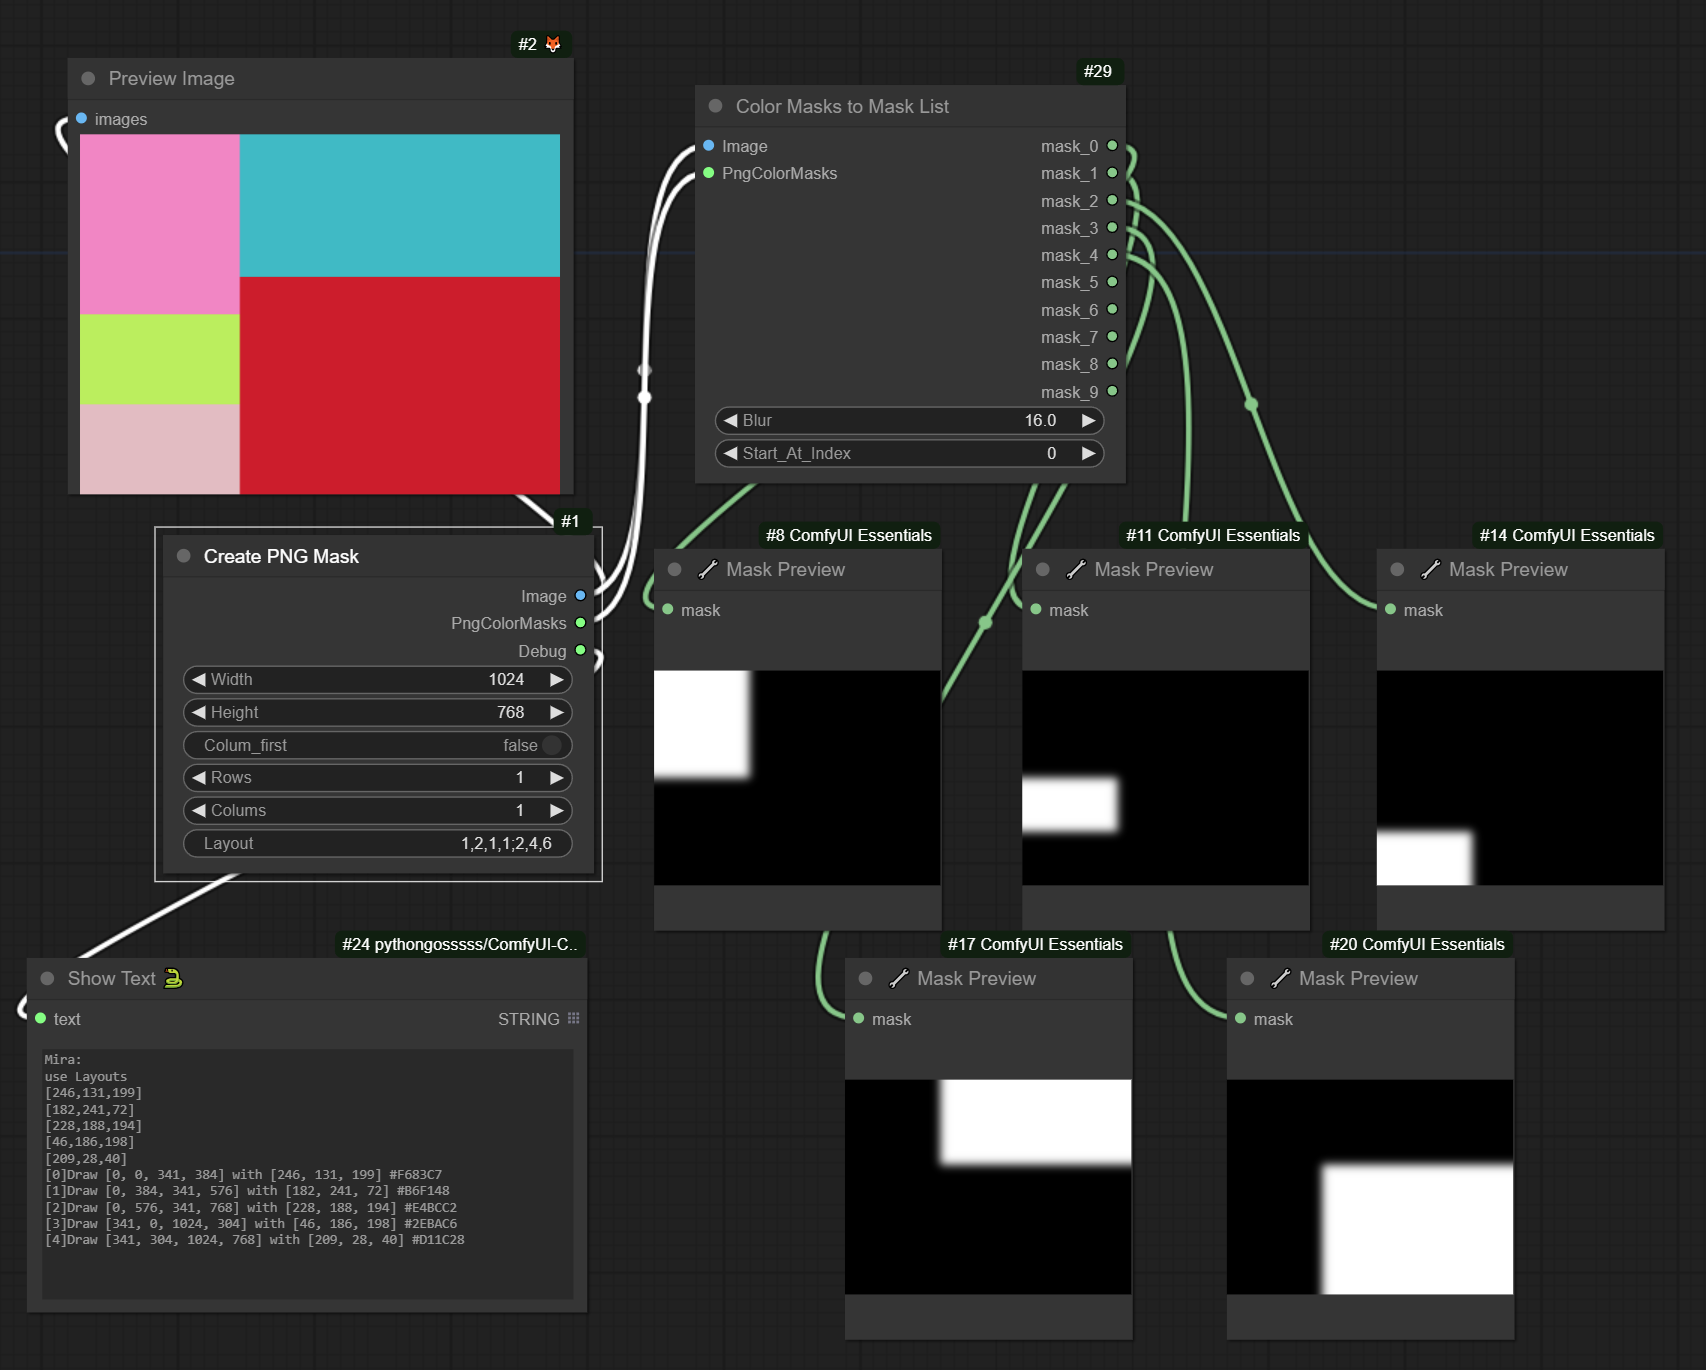Click the mask_8 output port
Screen dimensions: 1706x1370
[1112, 364]
